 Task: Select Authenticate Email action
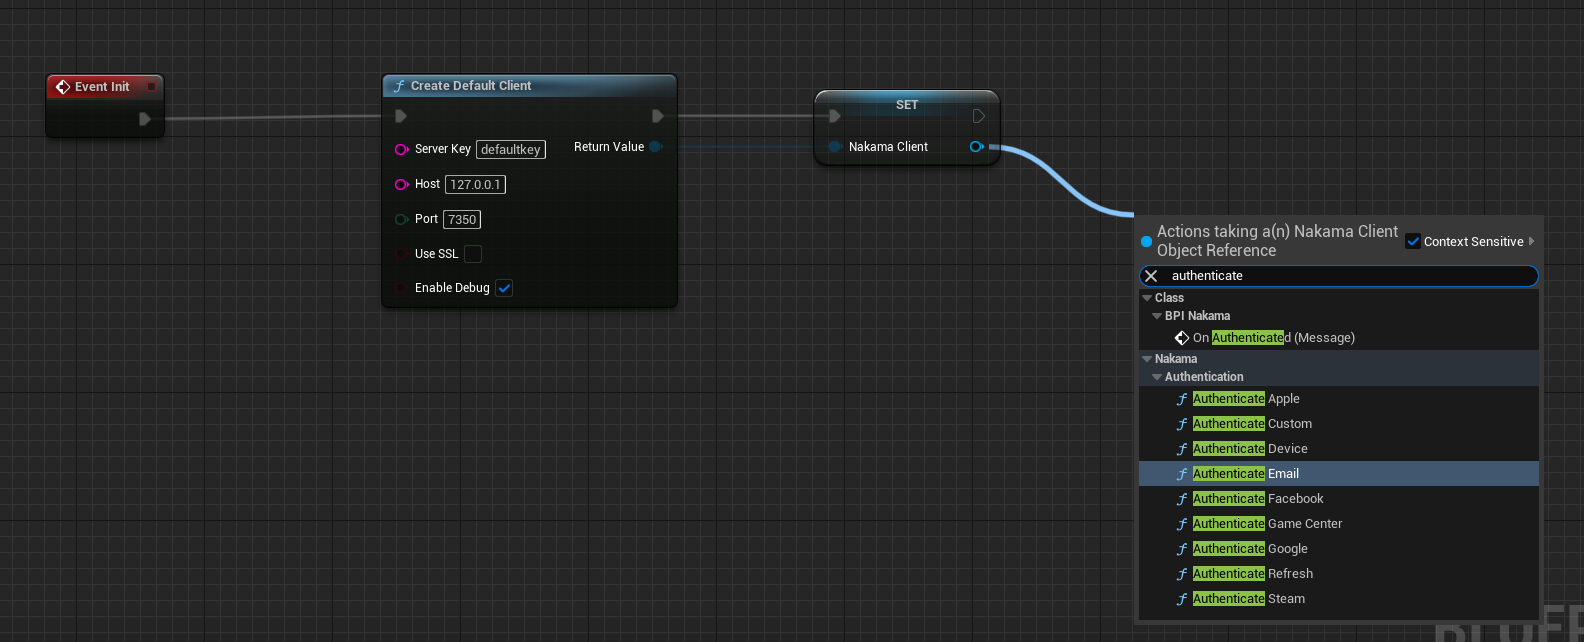[1339, 474]
